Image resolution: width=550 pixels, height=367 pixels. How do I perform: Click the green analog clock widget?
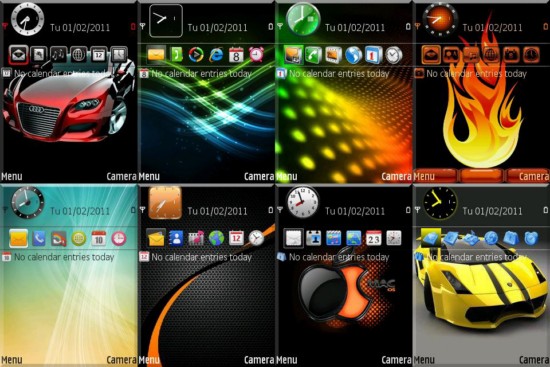[x=303, y=19]
